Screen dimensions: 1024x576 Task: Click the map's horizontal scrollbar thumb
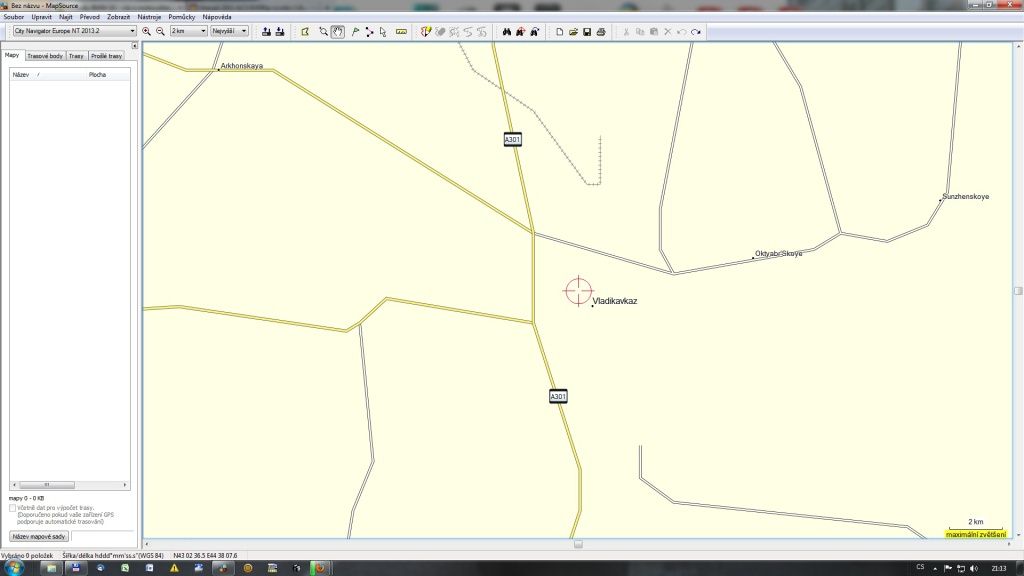click(x=577, y=544)
